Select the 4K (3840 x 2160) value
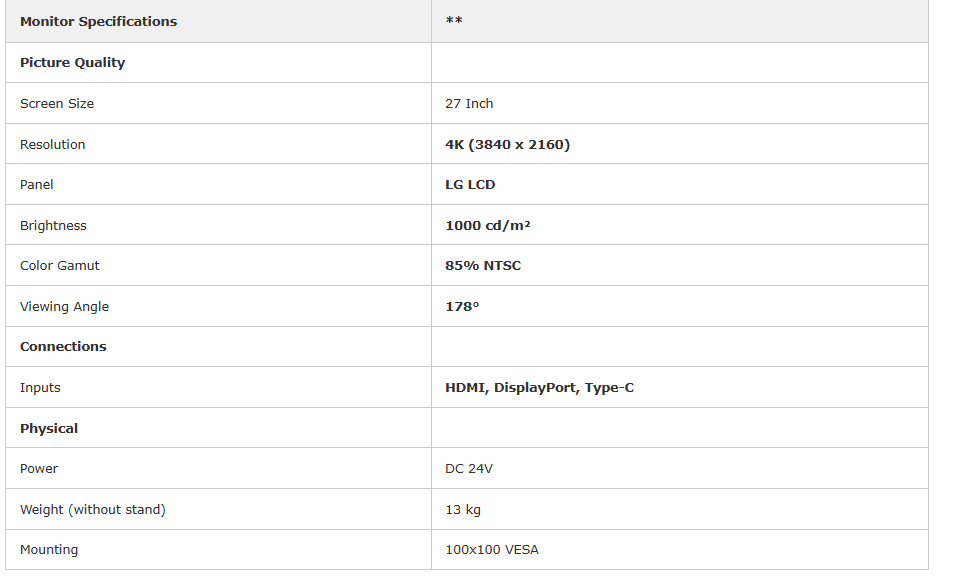 click(x=507, y=144)
